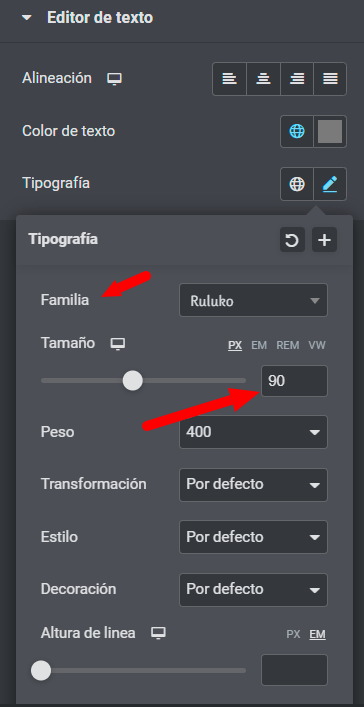Align text to the right
The height and width of the screenshot is (707, 364).
coord(297,79)
